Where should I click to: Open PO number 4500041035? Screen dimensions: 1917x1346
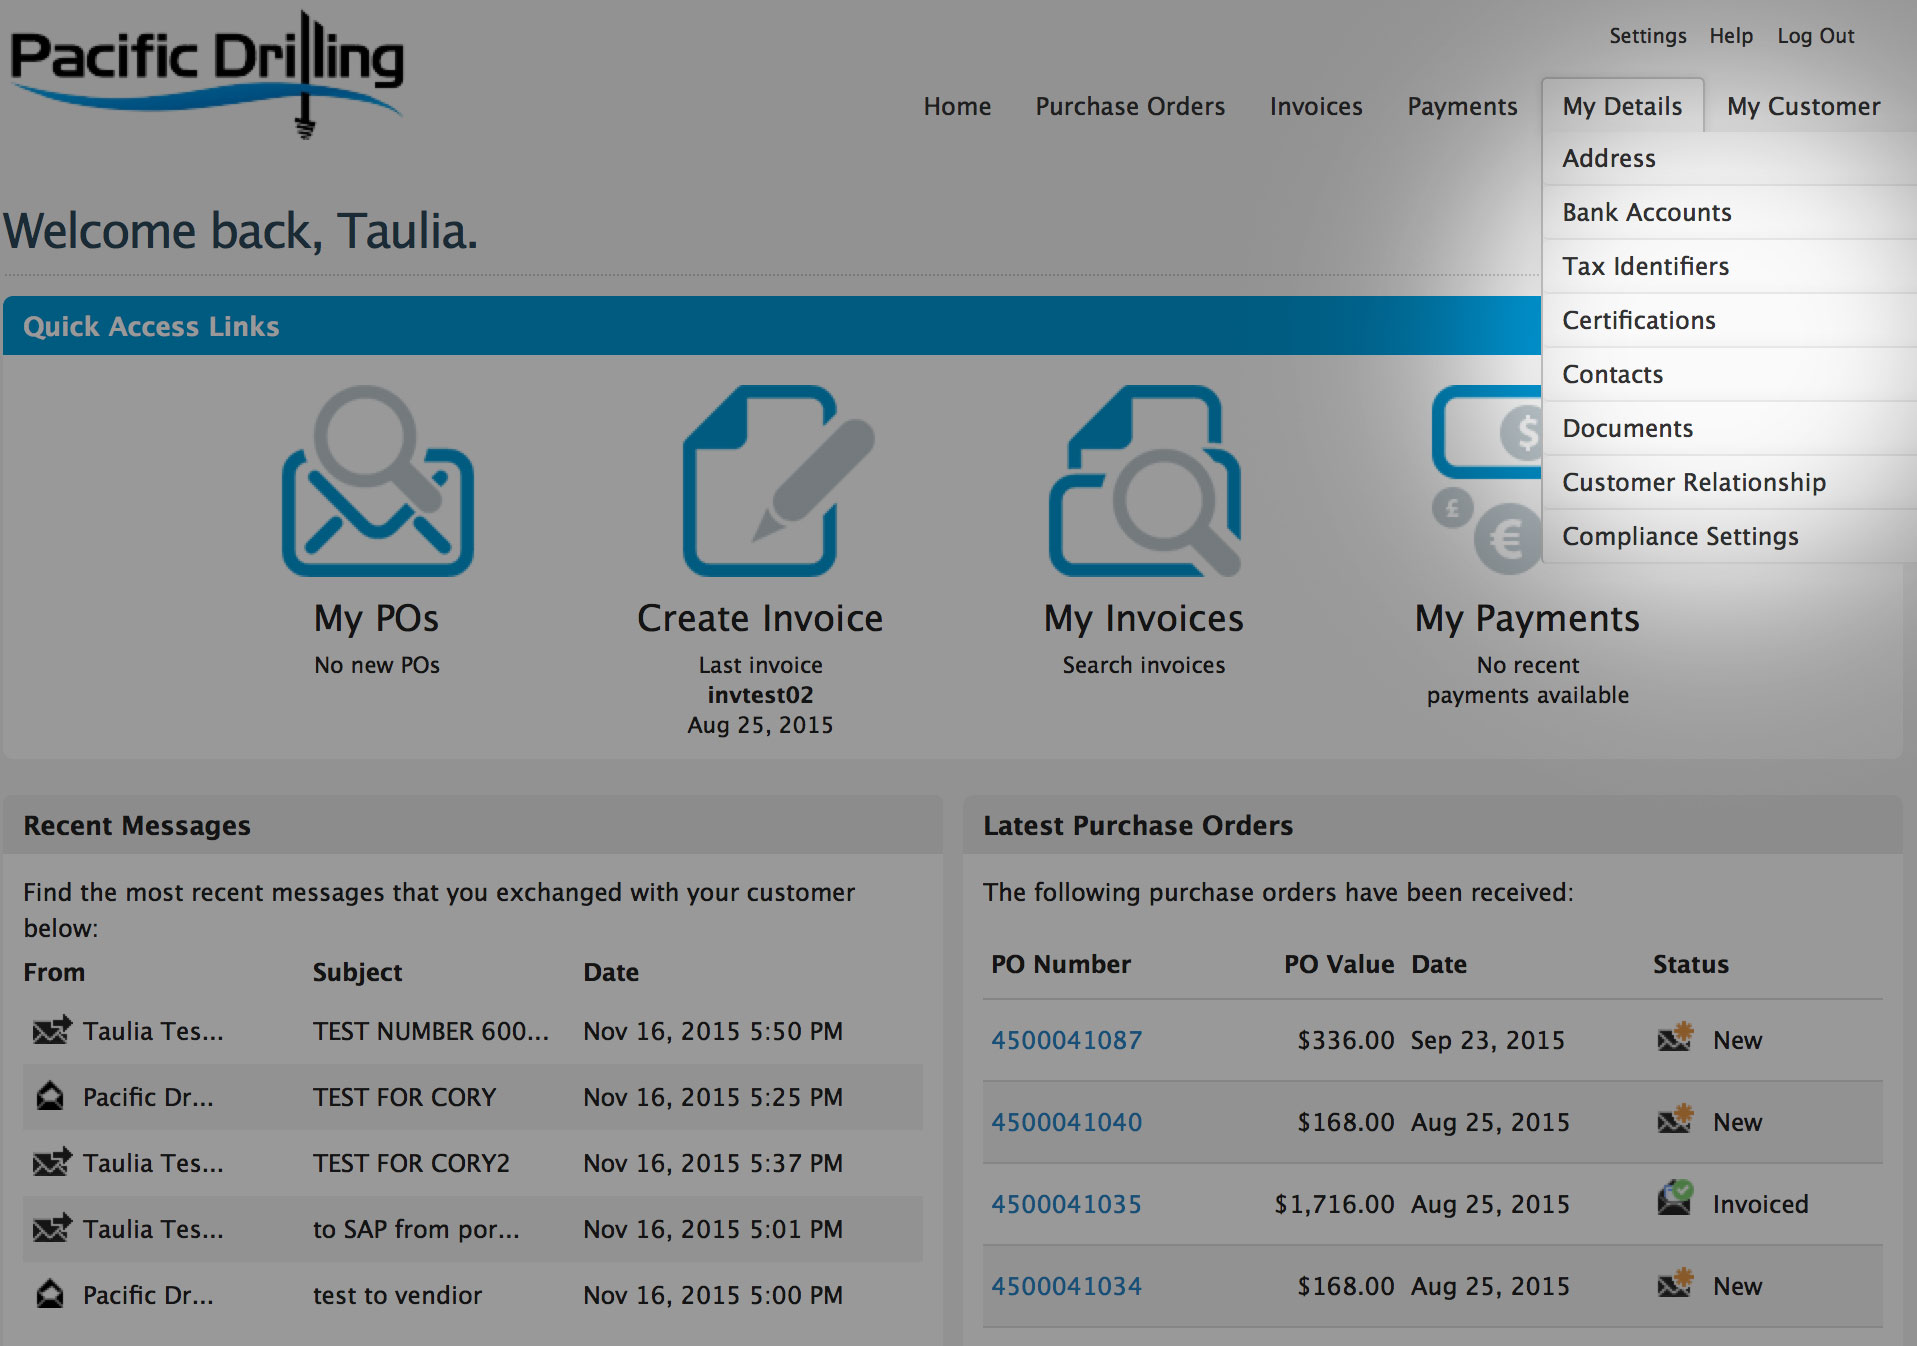click(x=1066, y=1204)
